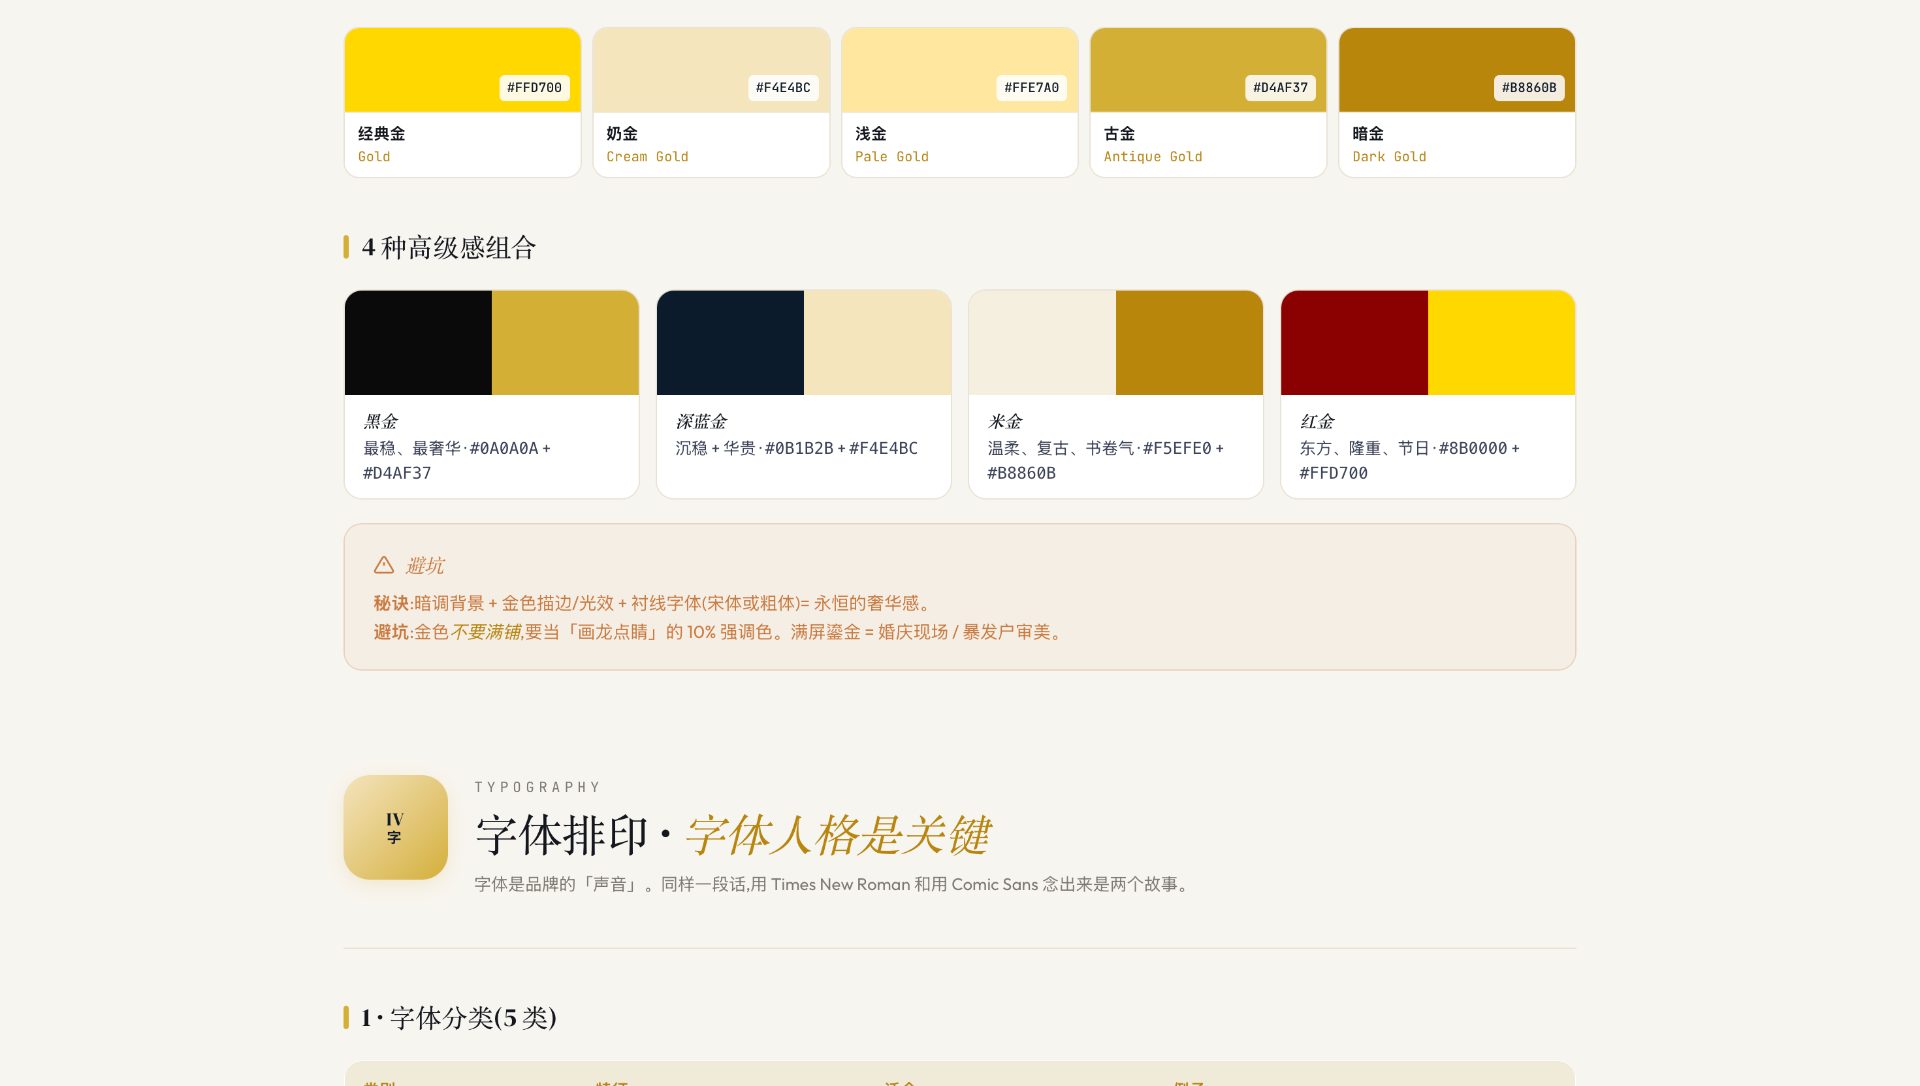The image size is (1920, 1086).
Task: Click the 避坑 tips callout box
Action: [x=960, y=597]
